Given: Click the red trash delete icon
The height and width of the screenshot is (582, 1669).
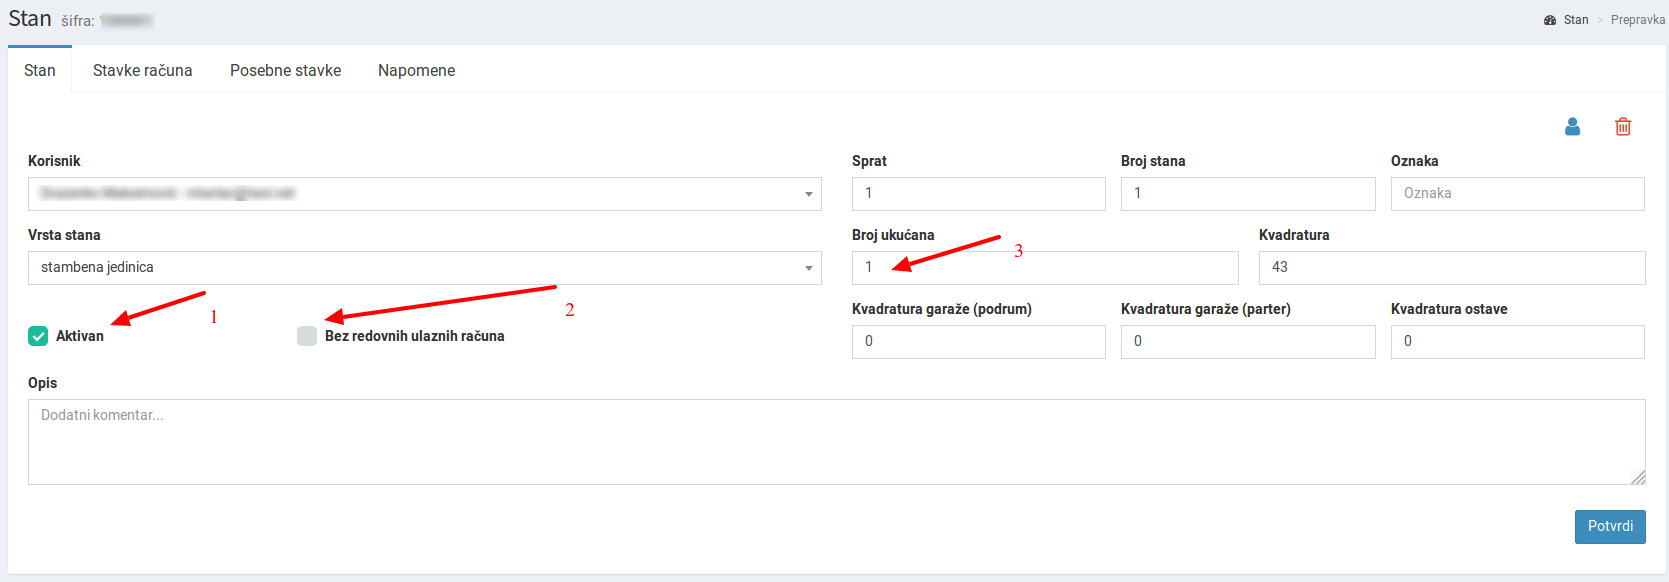Looking at the screenshot, I should (x=1623, y=127).
